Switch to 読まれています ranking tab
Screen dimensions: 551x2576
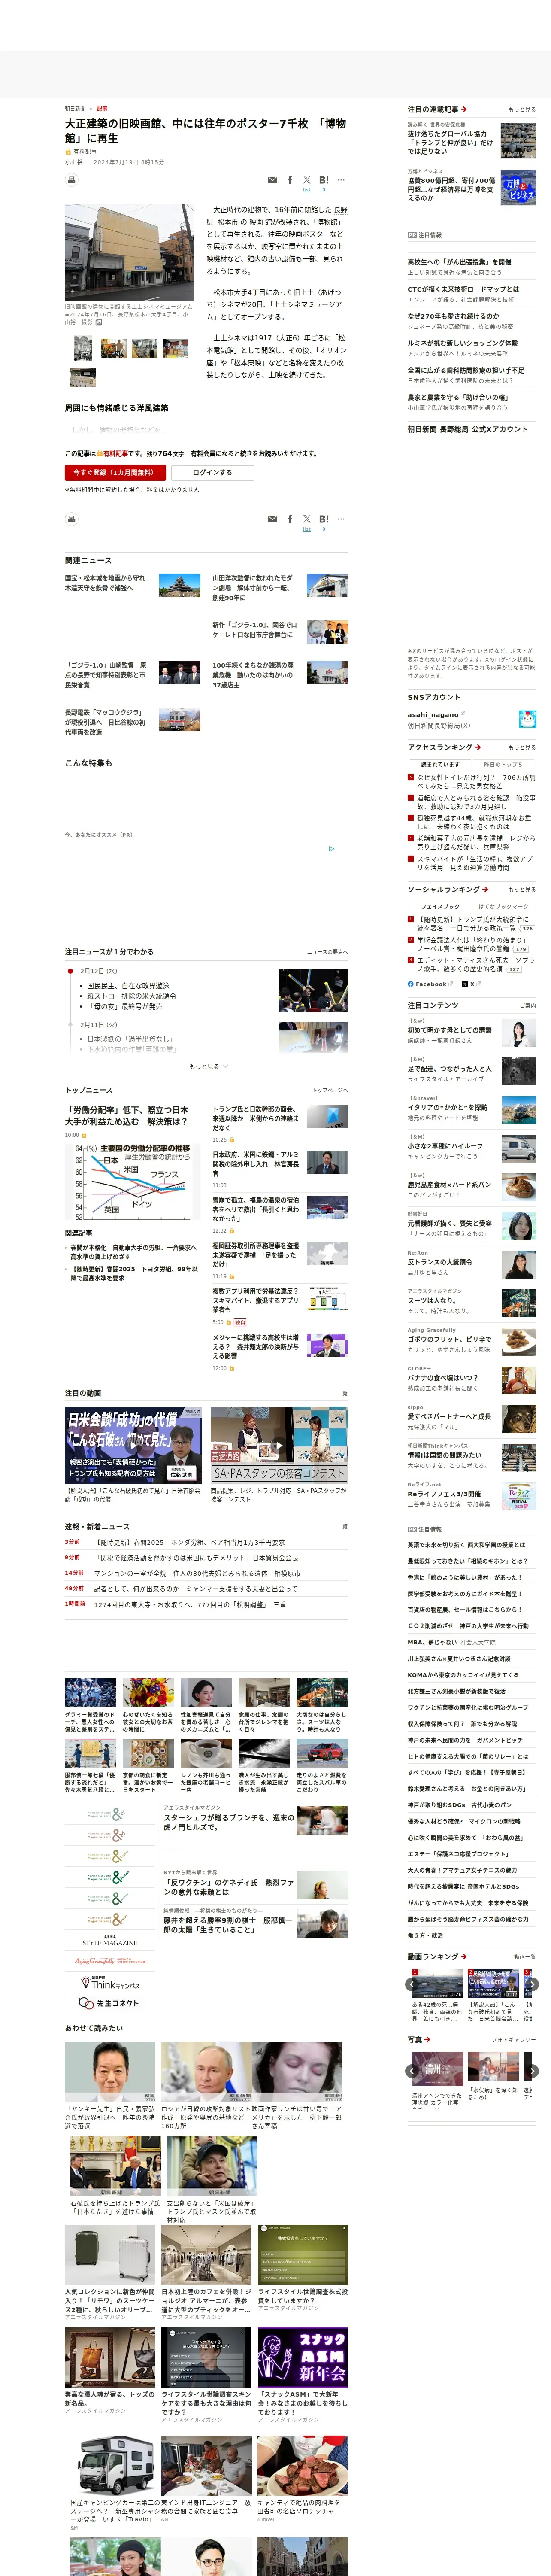440,764
